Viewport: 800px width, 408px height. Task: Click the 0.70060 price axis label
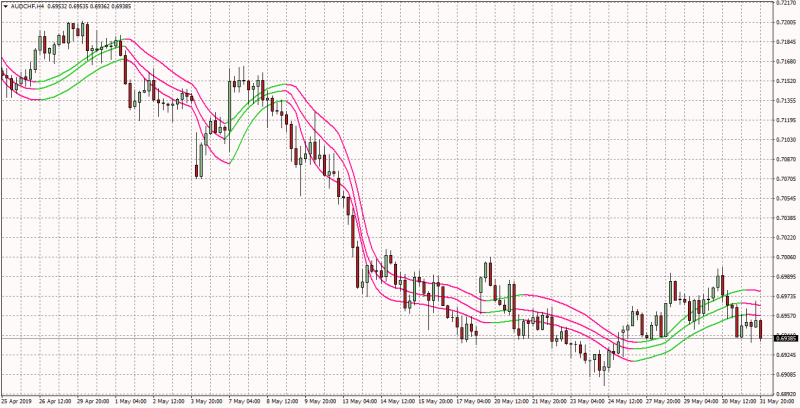(x=786, y=258)
